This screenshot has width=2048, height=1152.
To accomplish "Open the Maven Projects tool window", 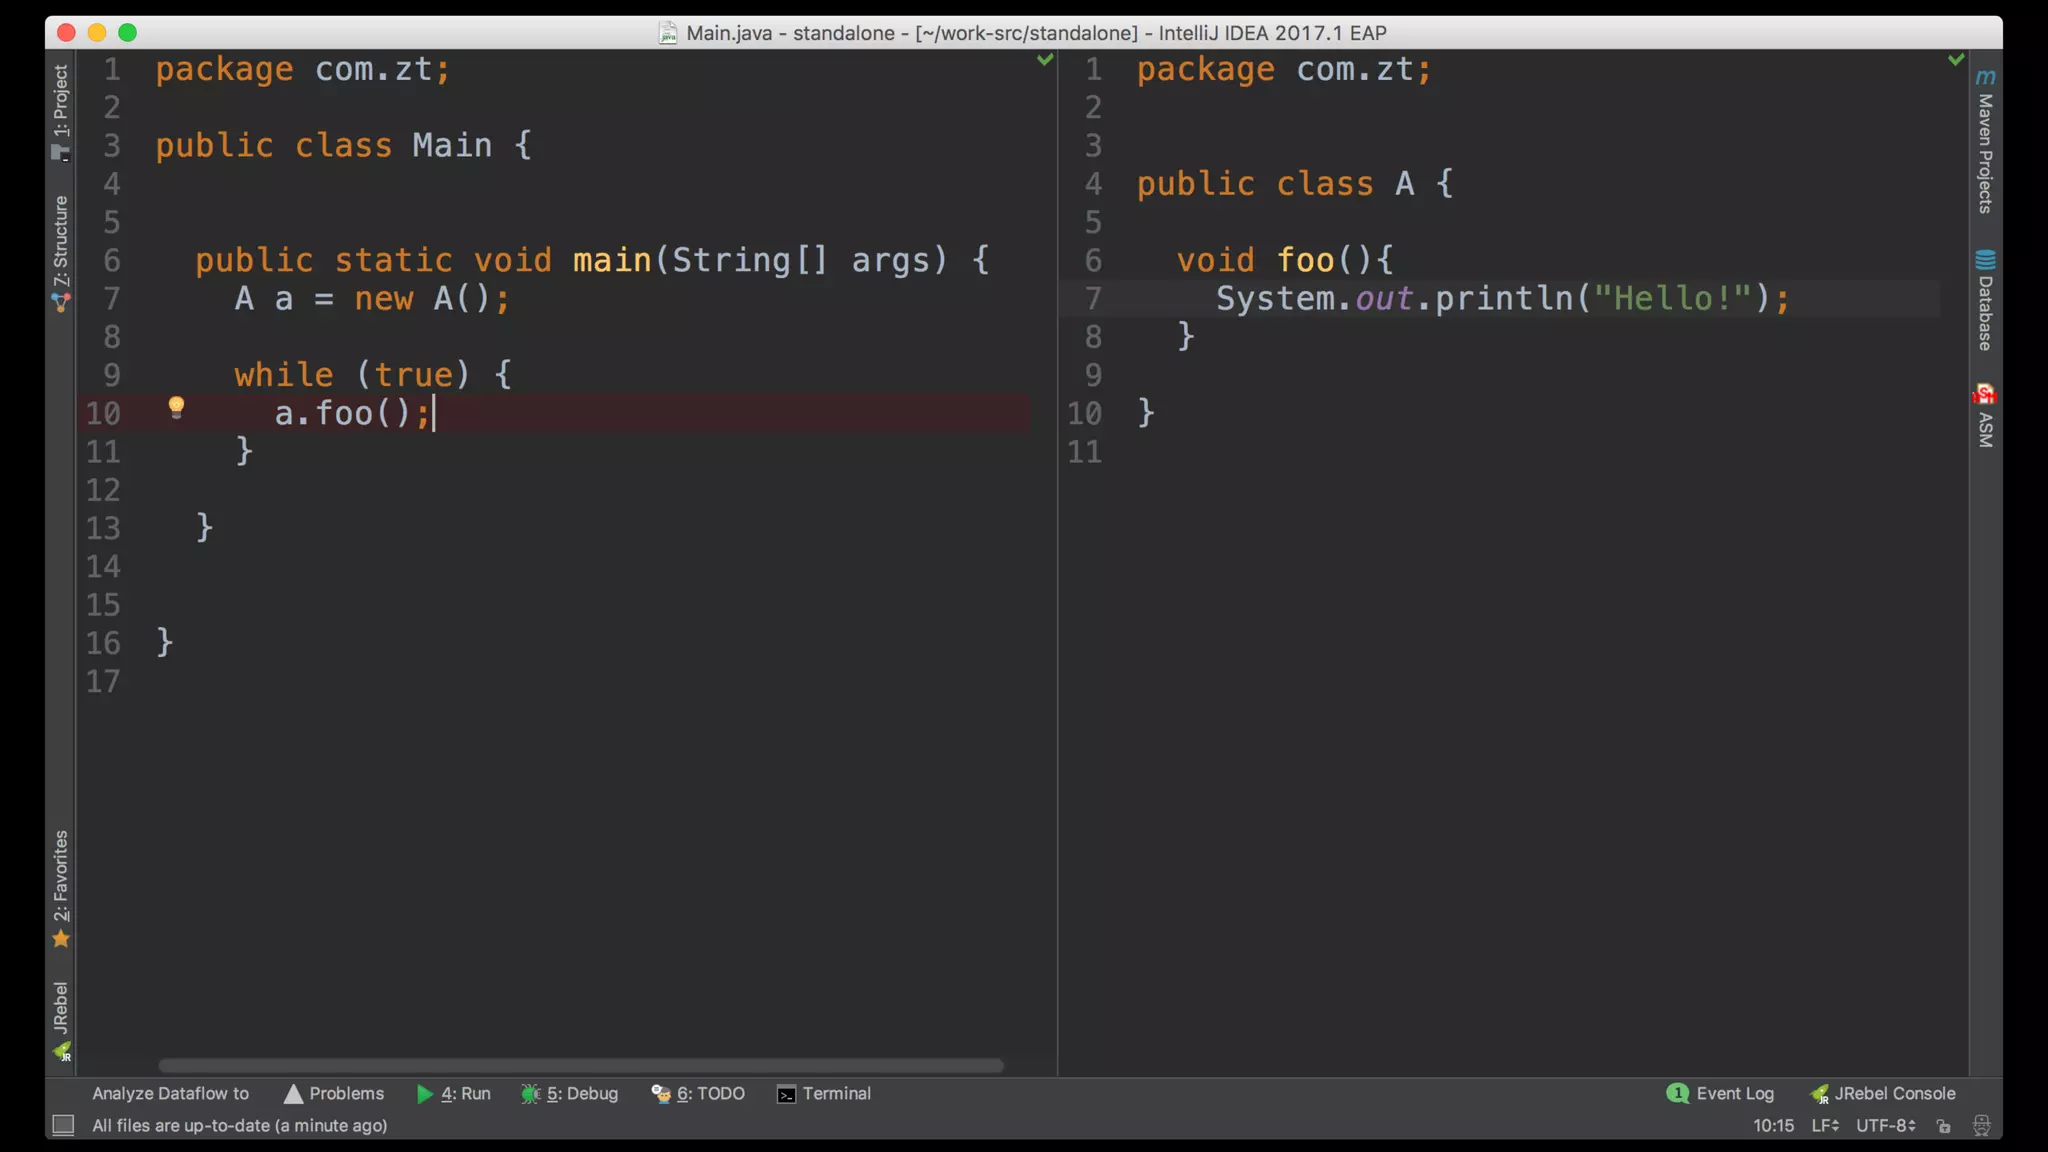I will (1985, 141).
